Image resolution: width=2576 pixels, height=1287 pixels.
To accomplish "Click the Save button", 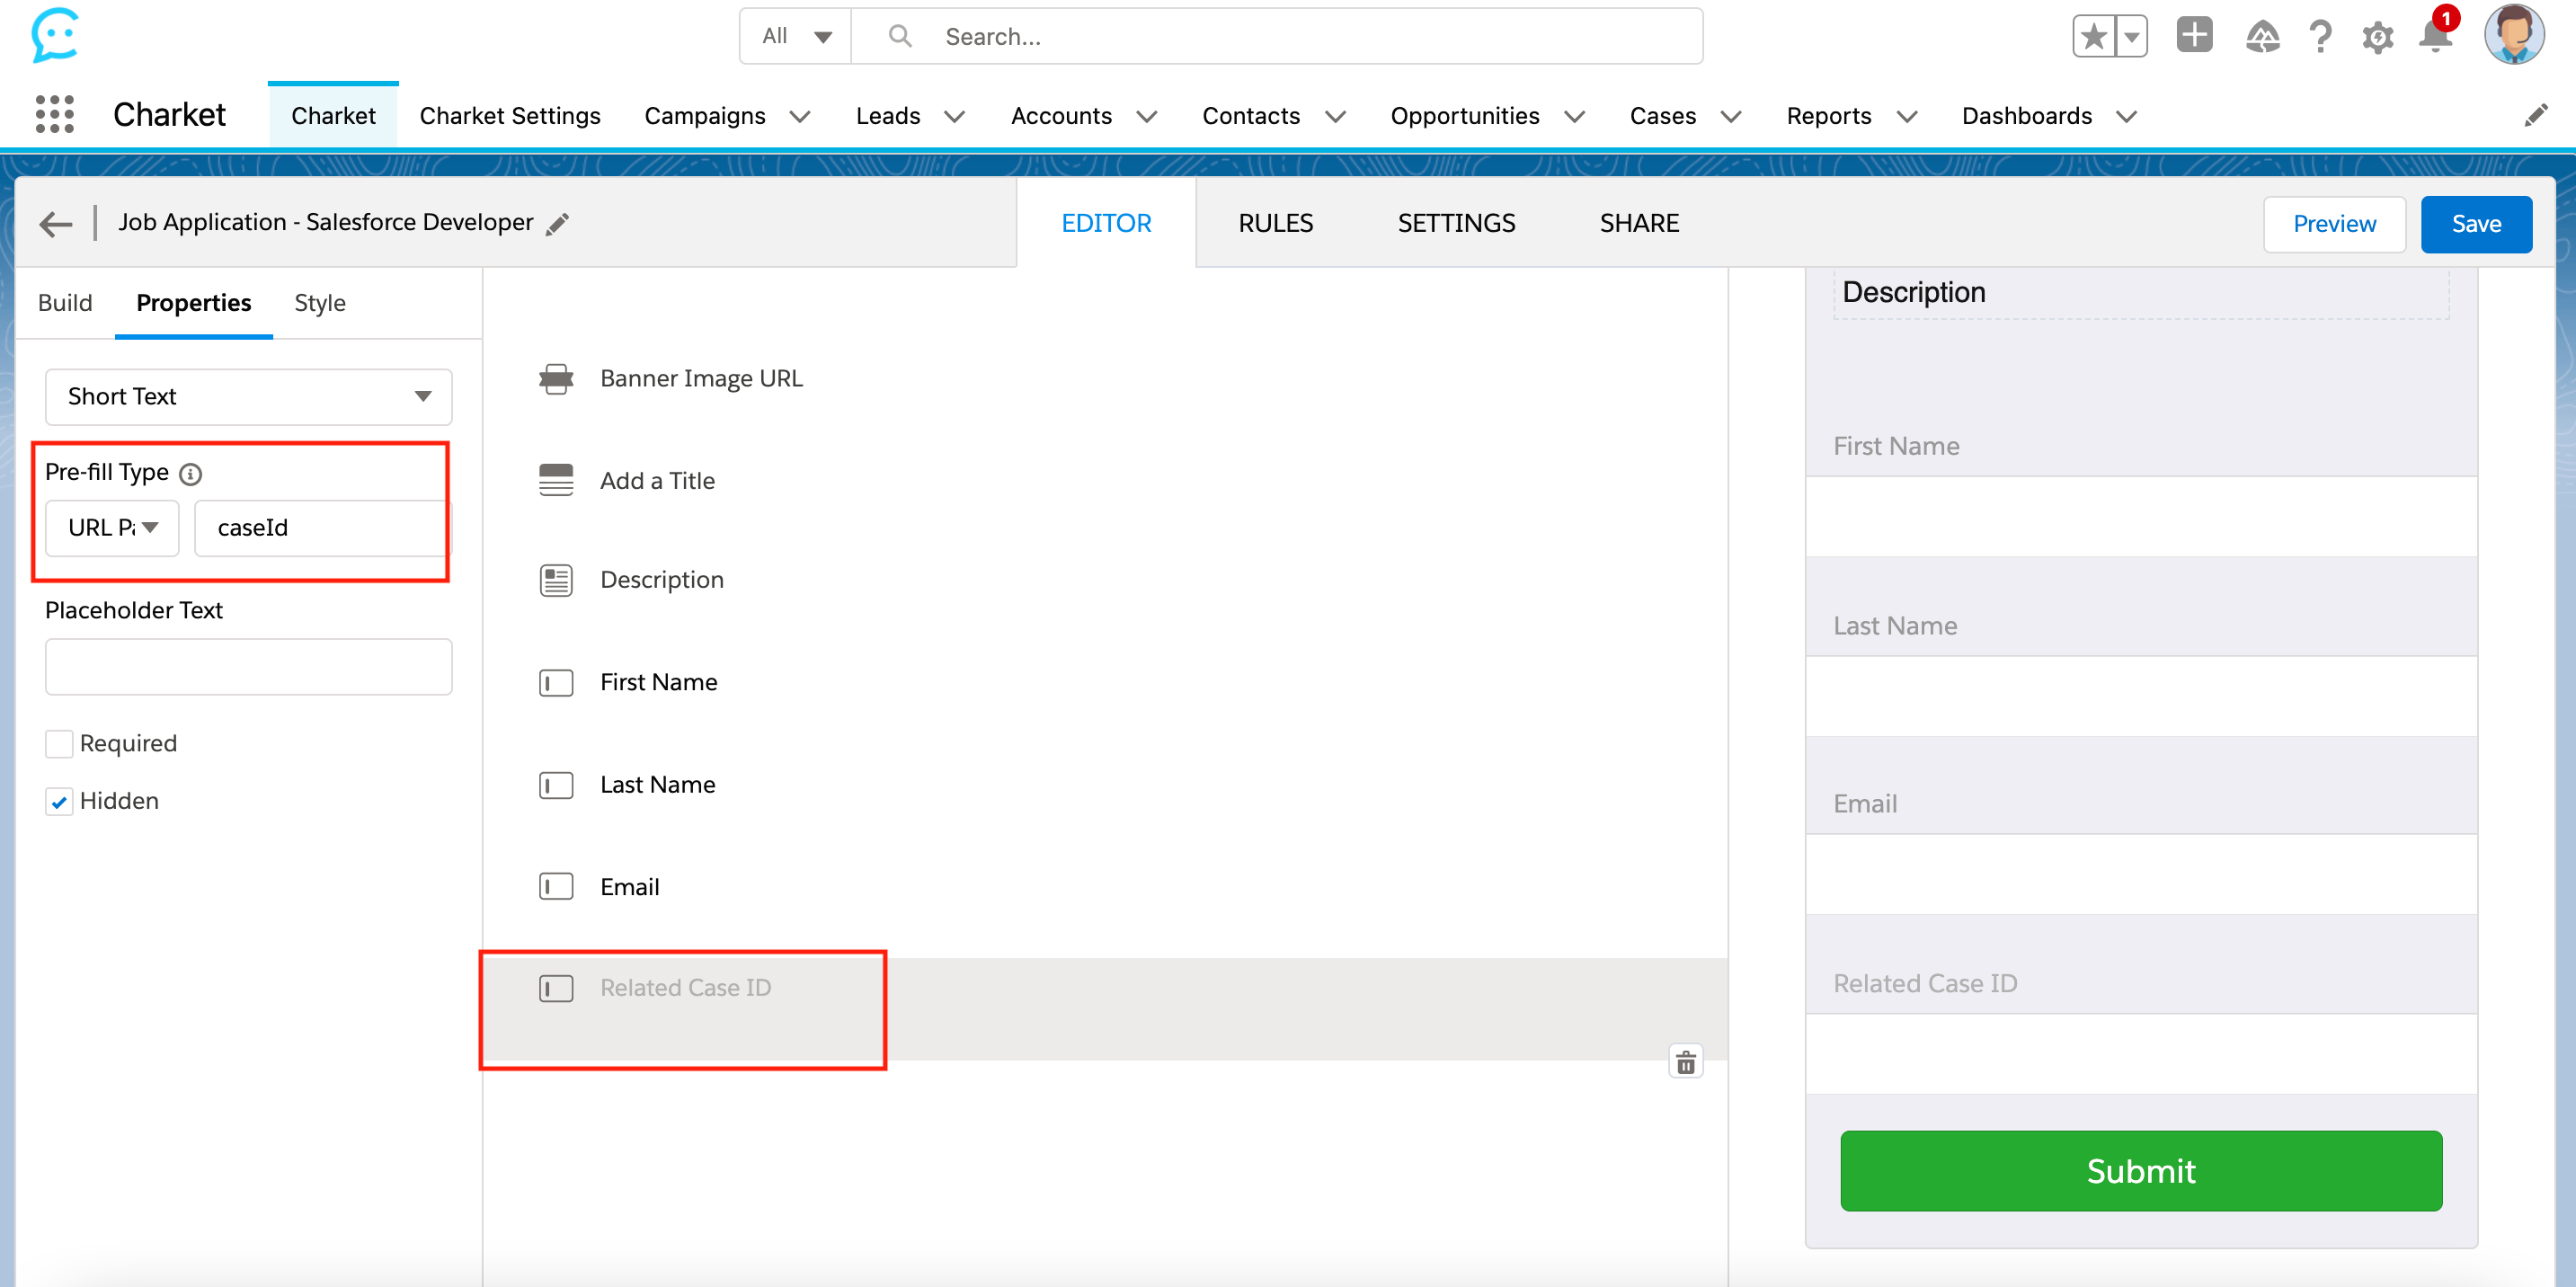I will click(x=2476, y=224).
